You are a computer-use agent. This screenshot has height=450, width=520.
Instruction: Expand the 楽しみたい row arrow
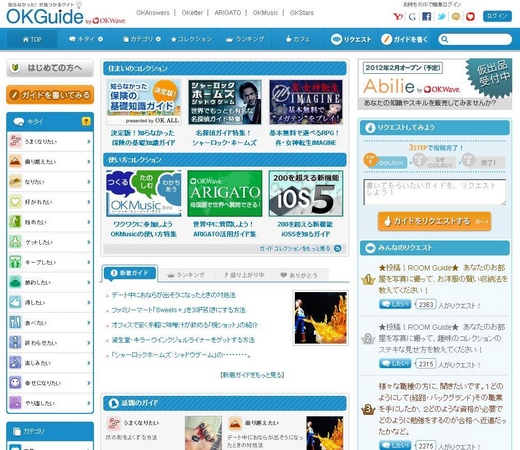(89, 363)
